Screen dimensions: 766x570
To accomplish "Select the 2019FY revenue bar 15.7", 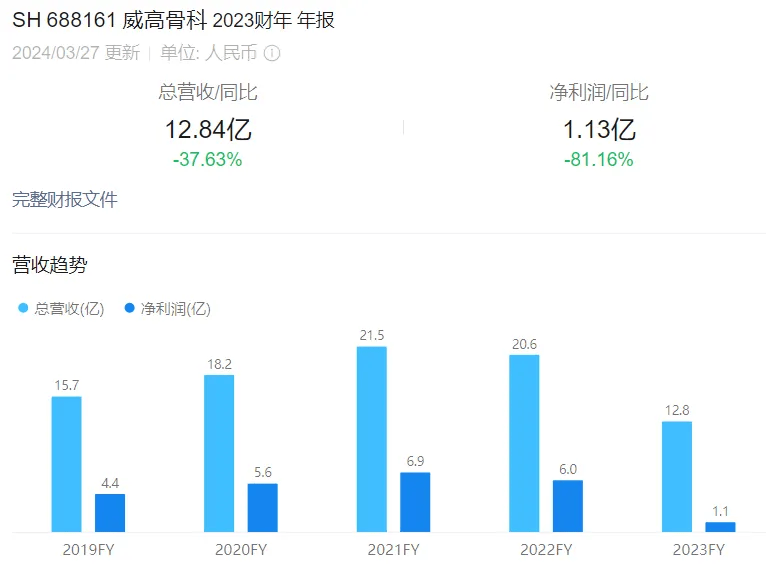I will [x=66, y=464].
